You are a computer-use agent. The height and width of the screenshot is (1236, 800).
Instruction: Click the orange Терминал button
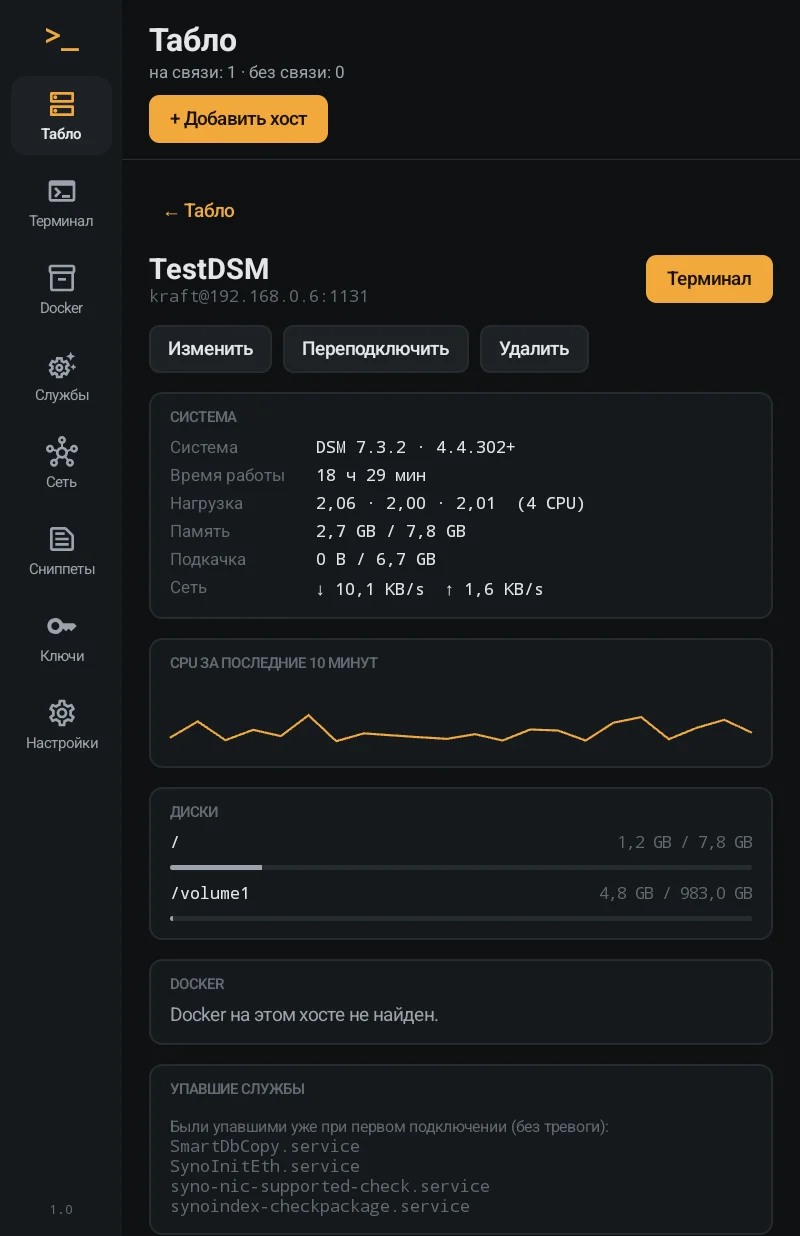709,278
